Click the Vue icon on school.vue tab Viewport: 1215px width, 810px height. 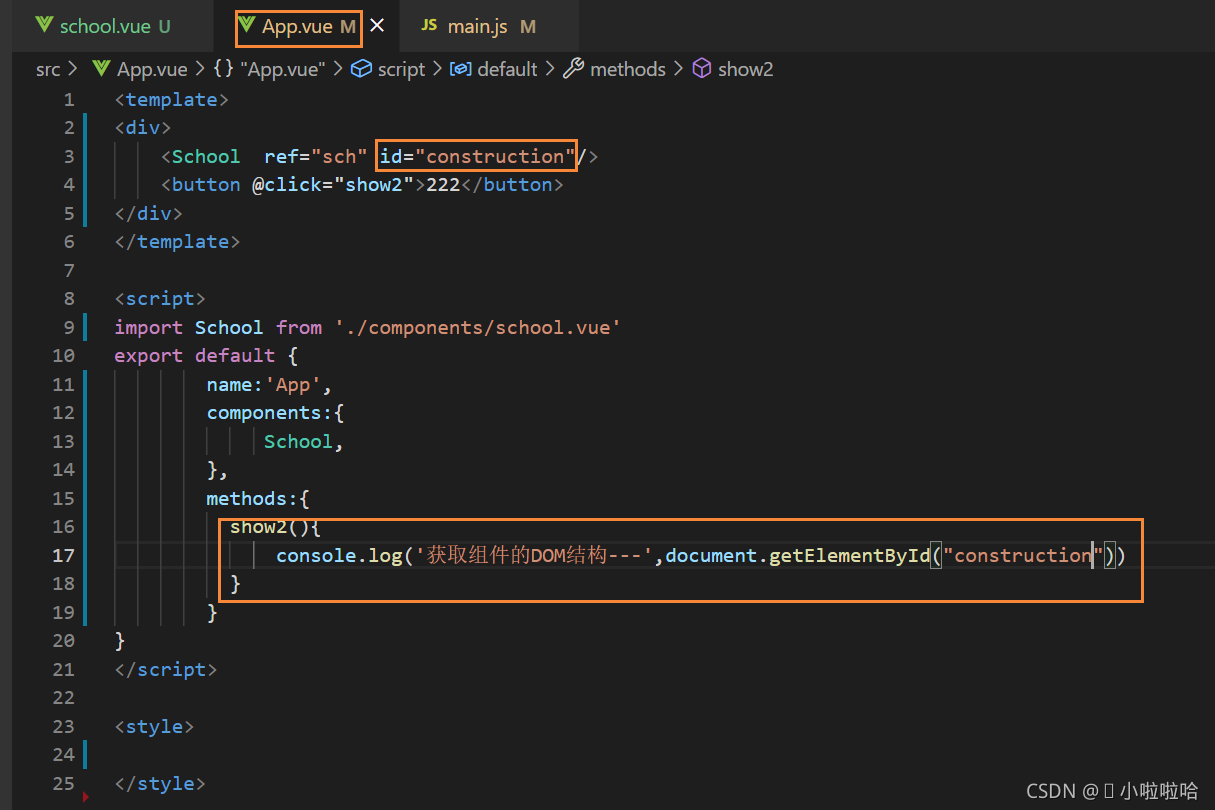coord(44,26)
